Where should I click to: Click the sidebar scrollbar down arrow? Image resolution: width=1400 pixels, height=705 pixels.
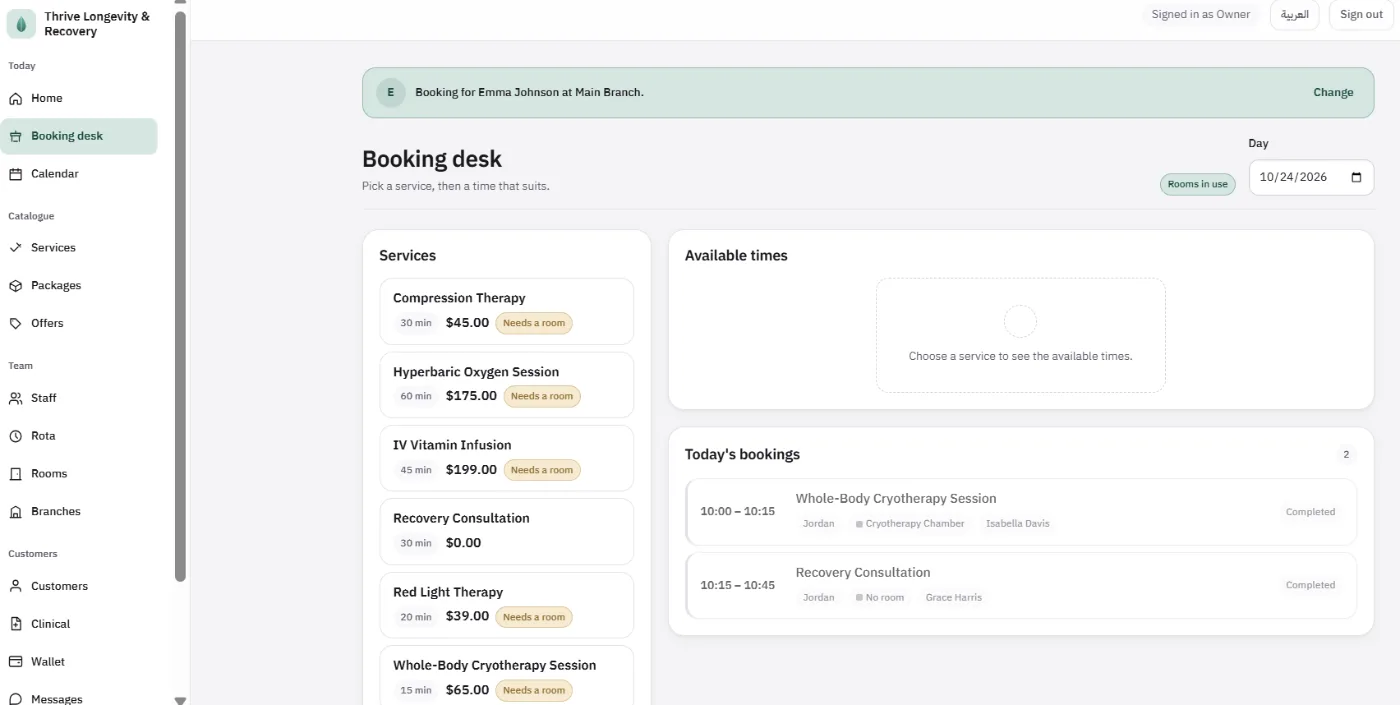pyautogui.click(x=180, y=700)
